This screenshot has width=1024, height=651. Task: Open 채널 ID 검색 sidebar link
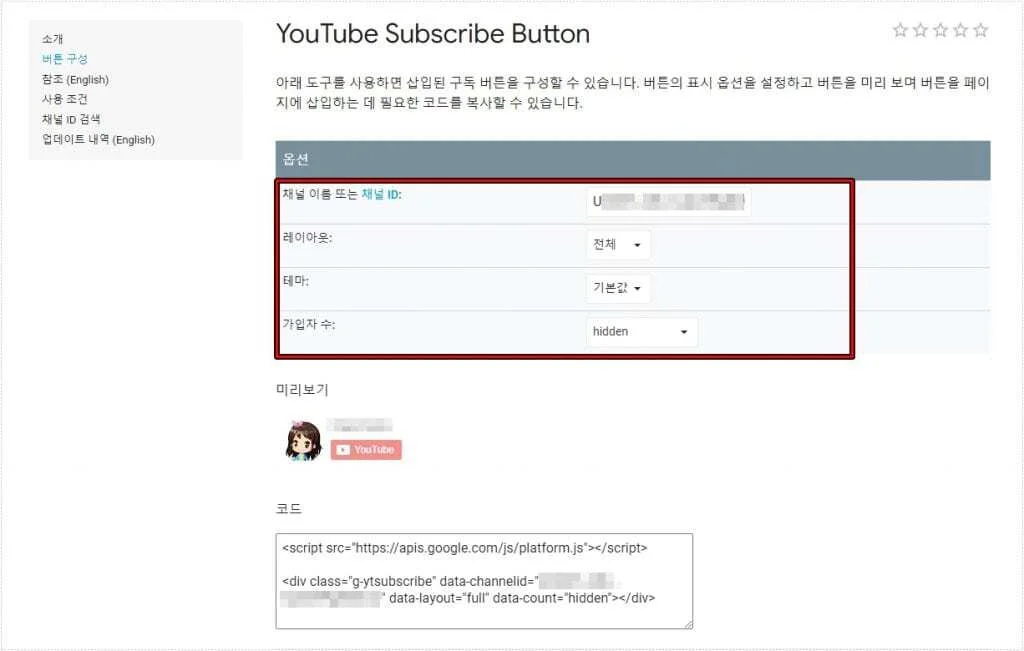[x=71, y=119]
